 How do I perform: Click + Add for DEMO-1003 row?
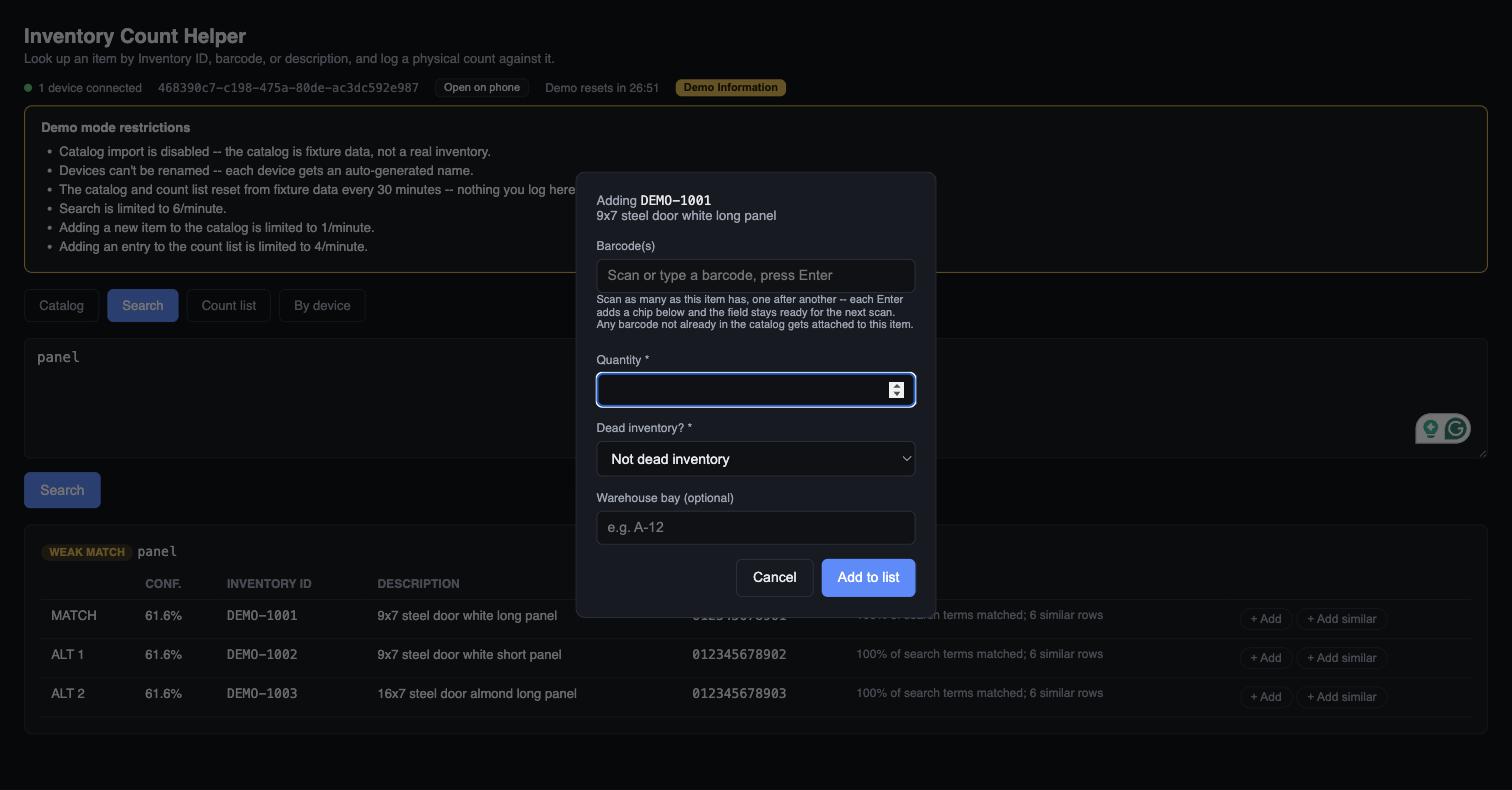(1265, 697)
